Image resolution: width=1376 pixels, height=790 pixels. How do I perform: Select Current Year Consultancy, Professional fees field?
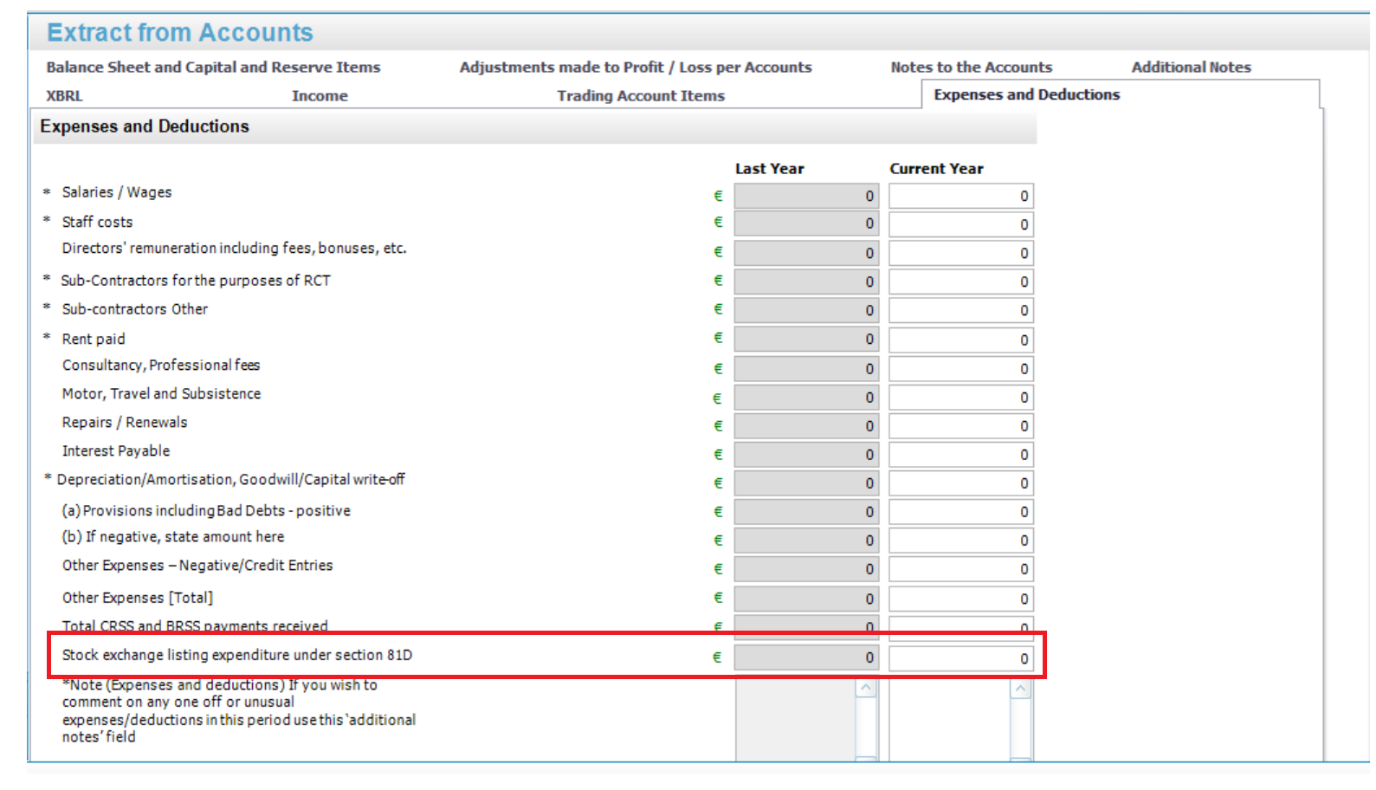pyautogui.click(x=961, y=369)
